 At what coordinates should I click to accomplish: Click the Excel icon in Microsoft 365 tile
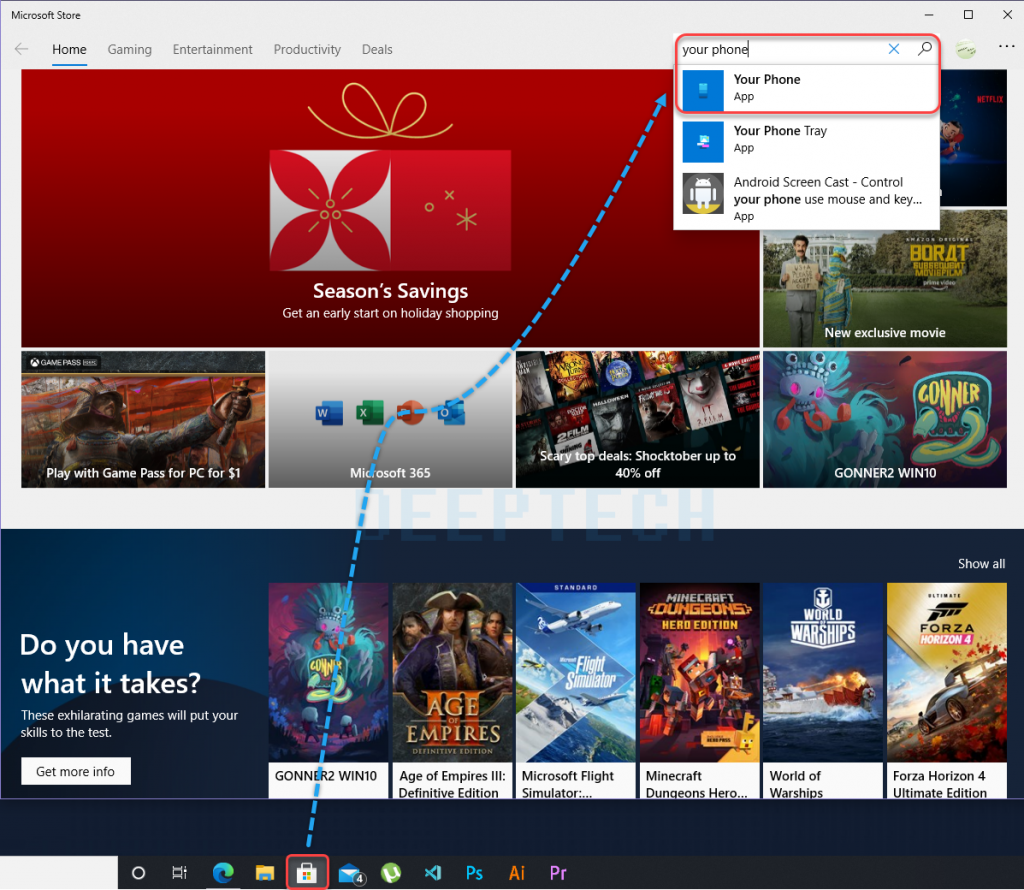tap(369, 413)
